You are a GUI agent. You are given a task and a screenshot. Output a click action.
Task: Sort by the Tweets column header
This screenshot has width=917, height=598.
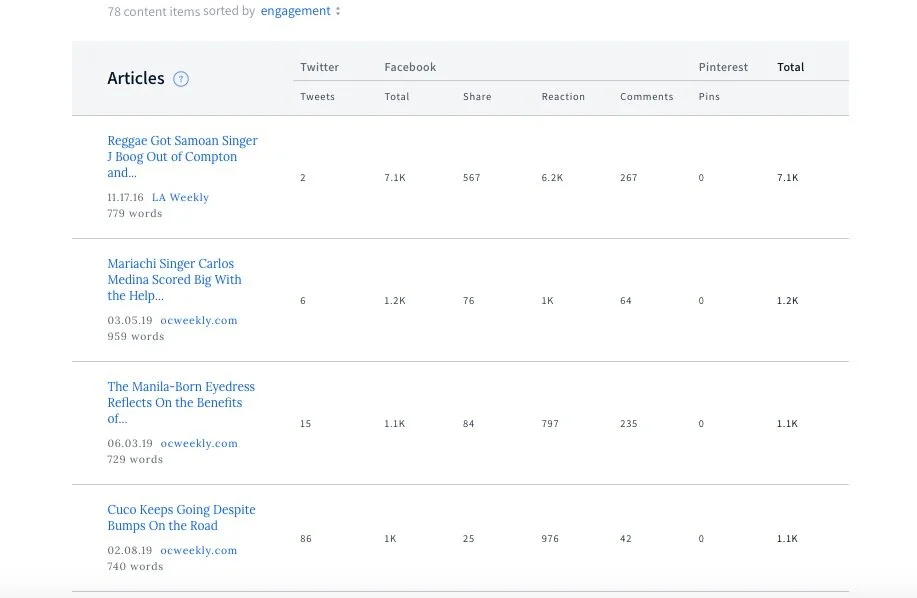[x=317, y=97]
